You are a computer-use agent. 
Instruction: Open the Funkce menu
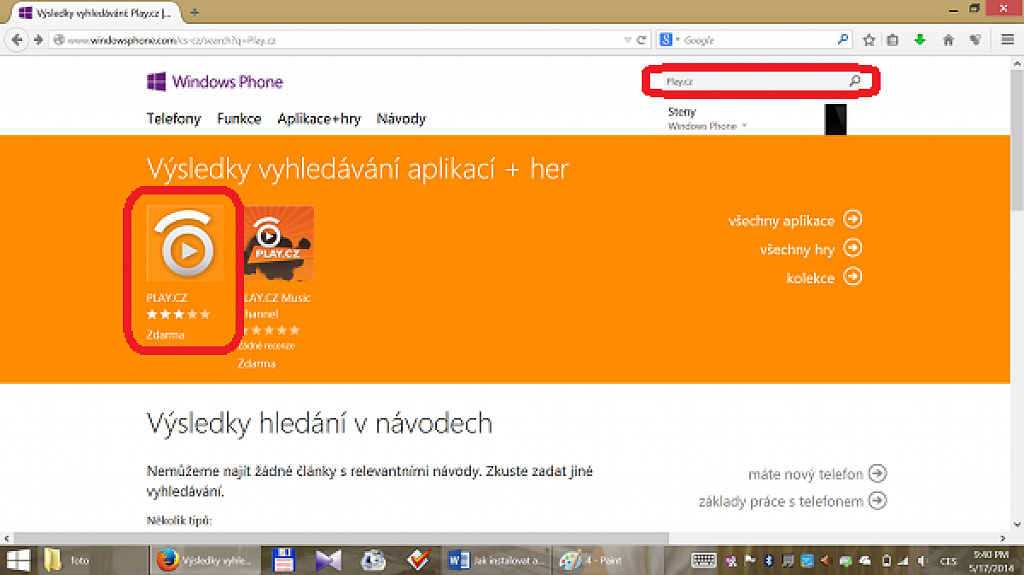(239, 118)
